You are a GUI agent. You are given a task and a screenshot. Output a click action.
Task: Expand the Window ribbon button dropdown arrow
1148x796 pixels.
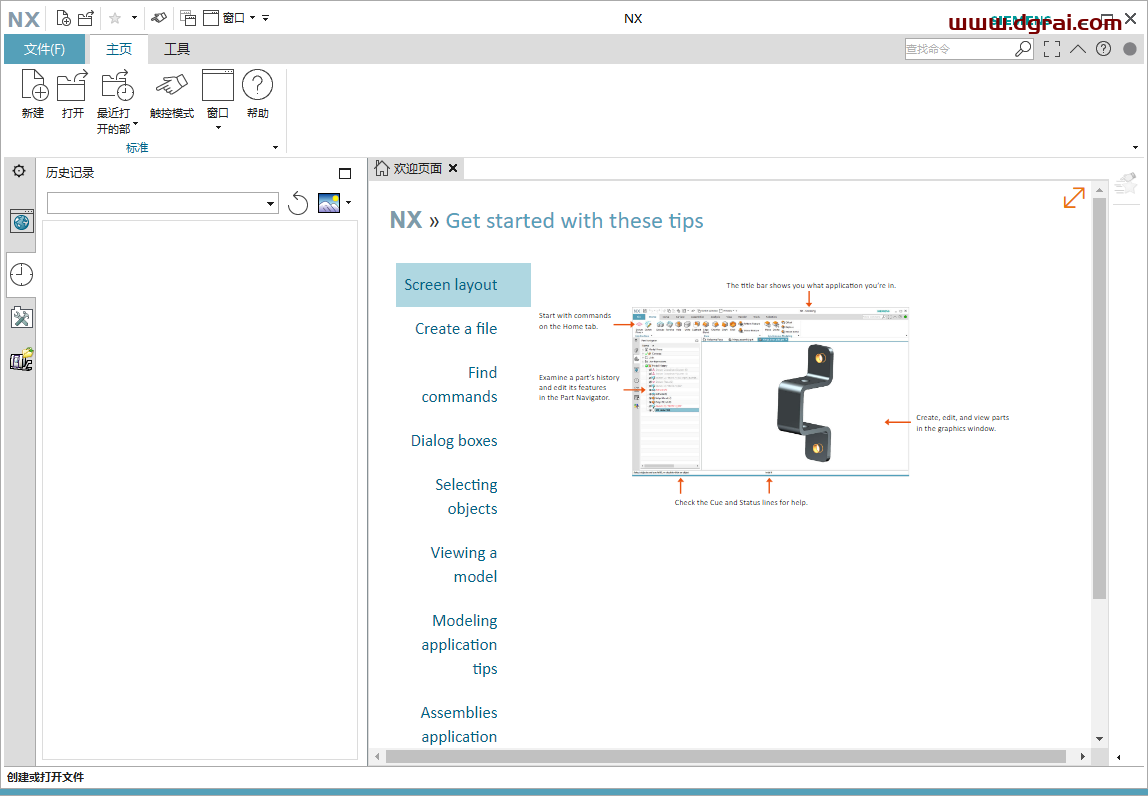tap(217, 128)
